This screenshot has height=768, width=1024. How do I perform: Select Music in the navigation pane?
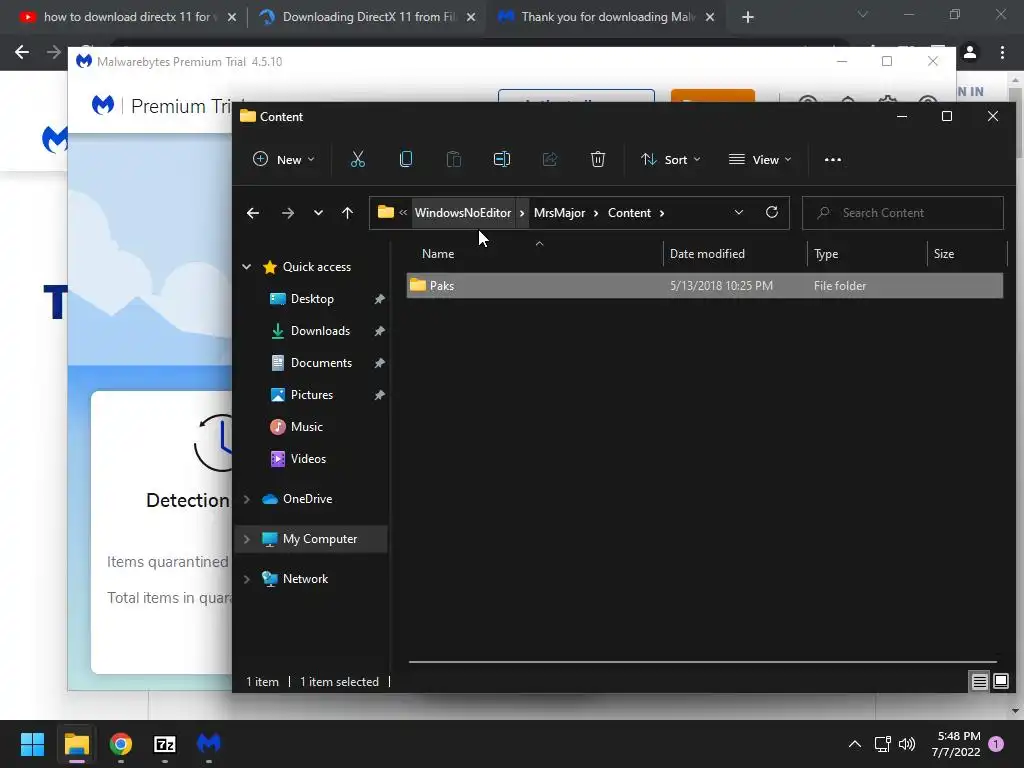(x=306, y=426)
